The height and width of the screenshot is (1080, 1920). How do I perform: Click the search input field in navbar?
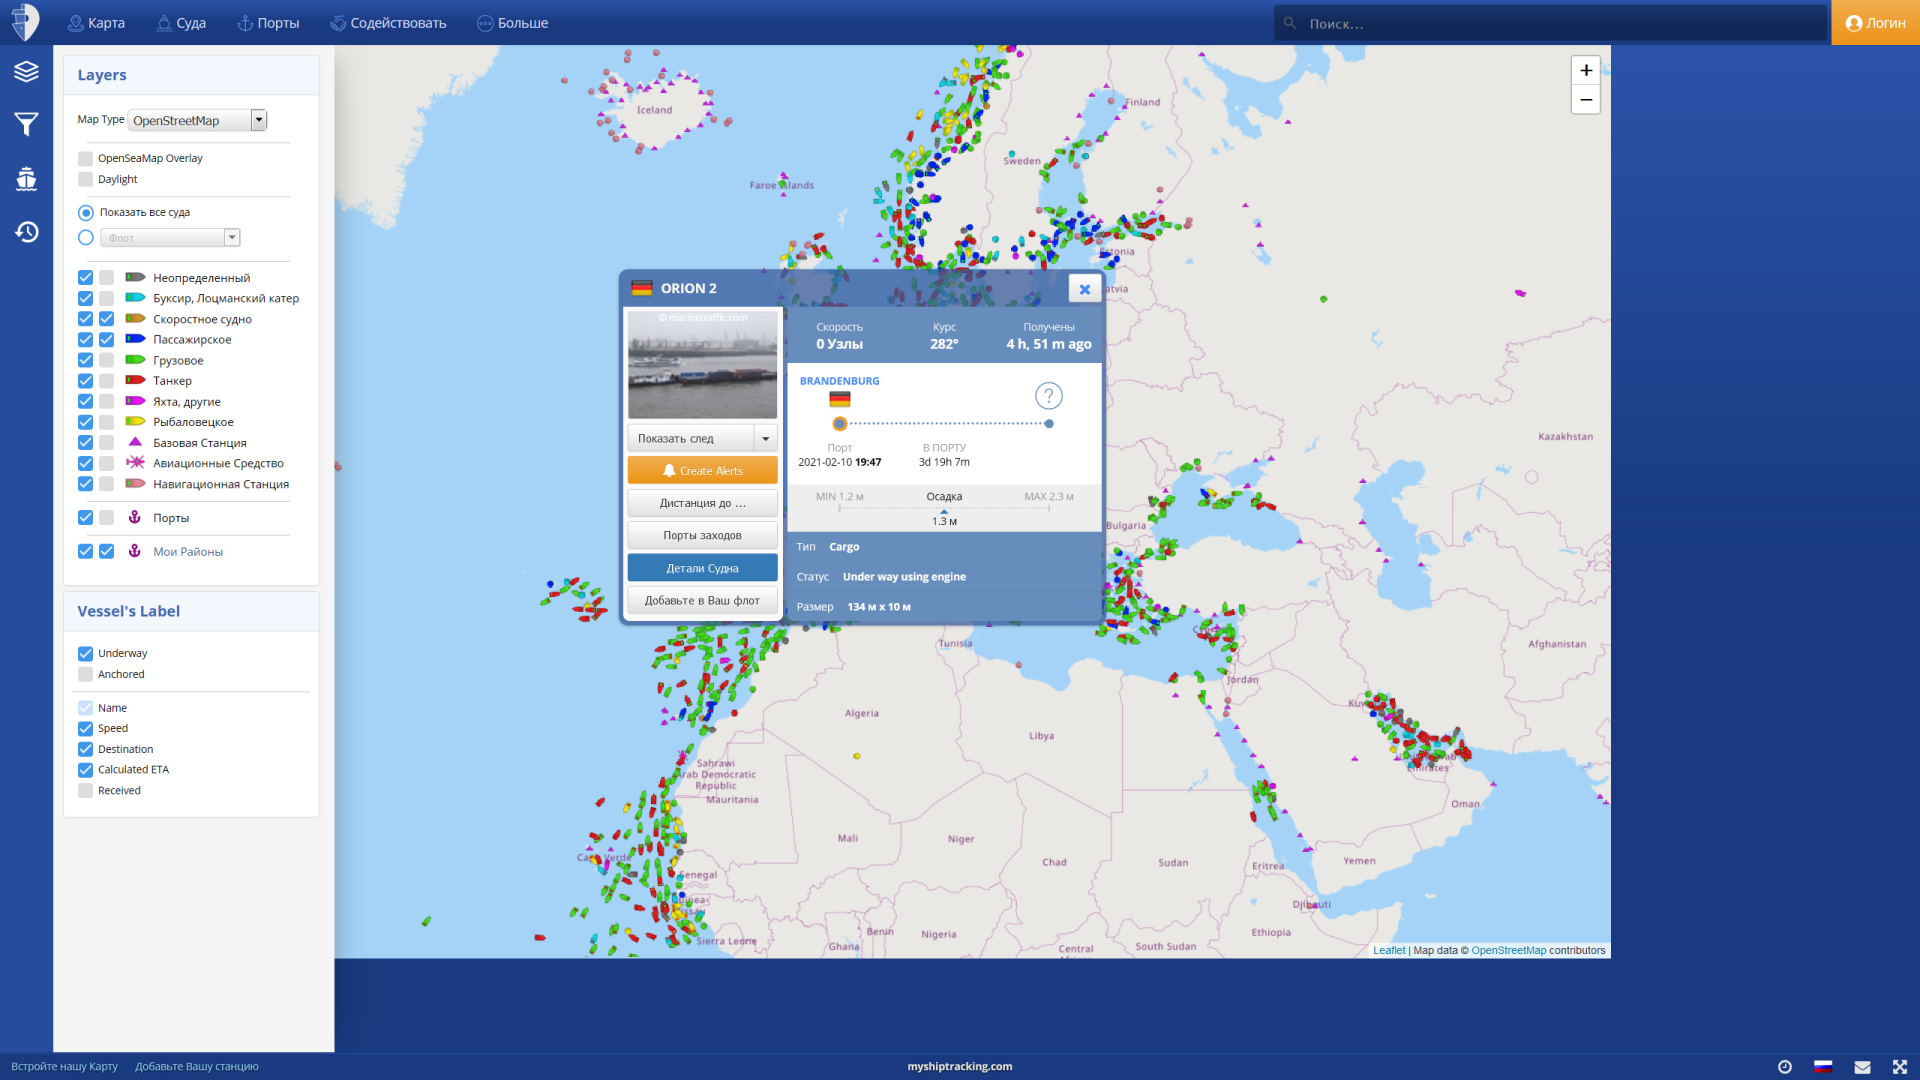pyautogui.click(x=1552, y=22)
